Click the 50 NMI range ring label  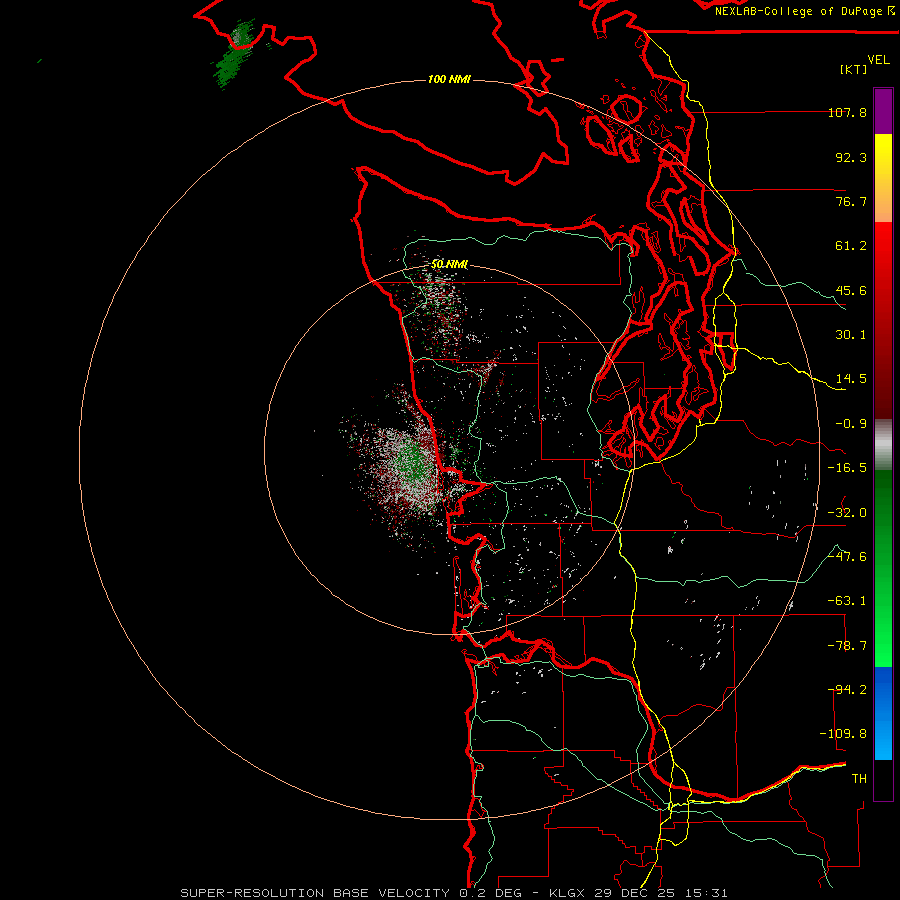point(449,265)
